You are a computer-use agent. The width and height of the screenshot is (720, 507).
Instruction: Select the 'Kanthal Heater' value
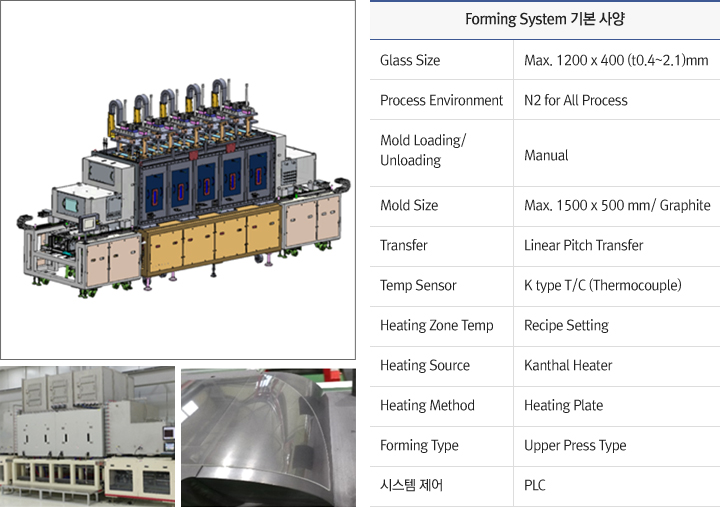pos(568,365)
